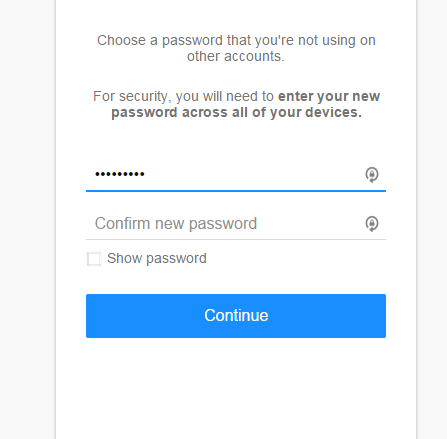This screenshot has width=447, height=439.
Task: Click the bold 'password across all of your devices.' line
Action: (236, 112)
